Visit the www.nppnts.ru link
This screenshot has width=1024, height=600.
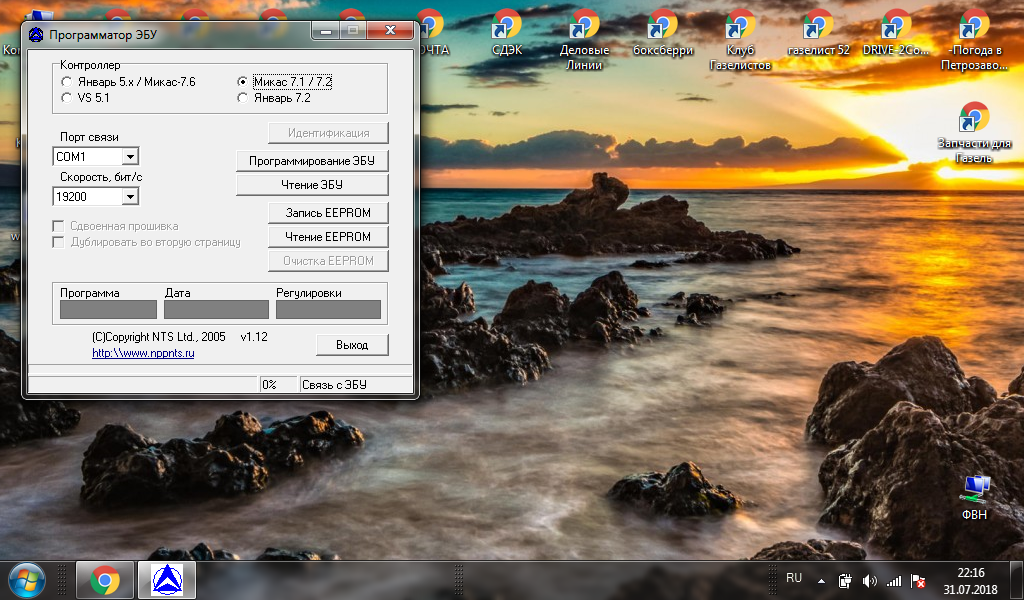point(143,353)
